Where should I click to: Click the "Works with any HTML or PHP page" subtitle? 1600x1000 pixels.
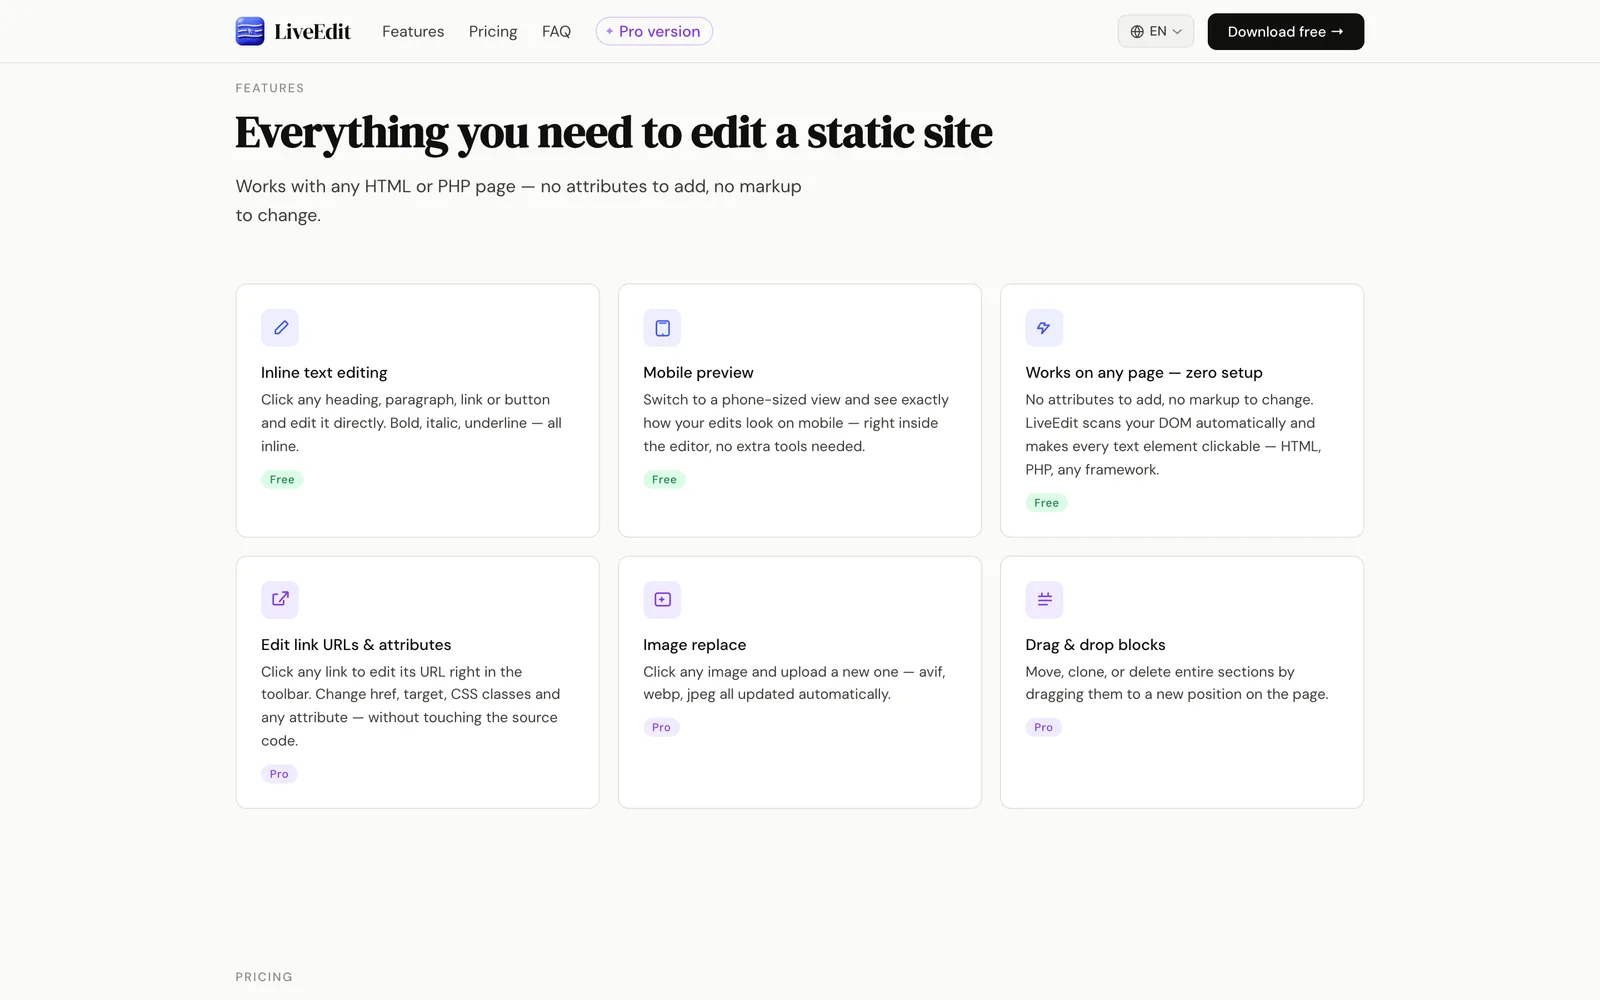pyautogui.click(x=518, y=200)
